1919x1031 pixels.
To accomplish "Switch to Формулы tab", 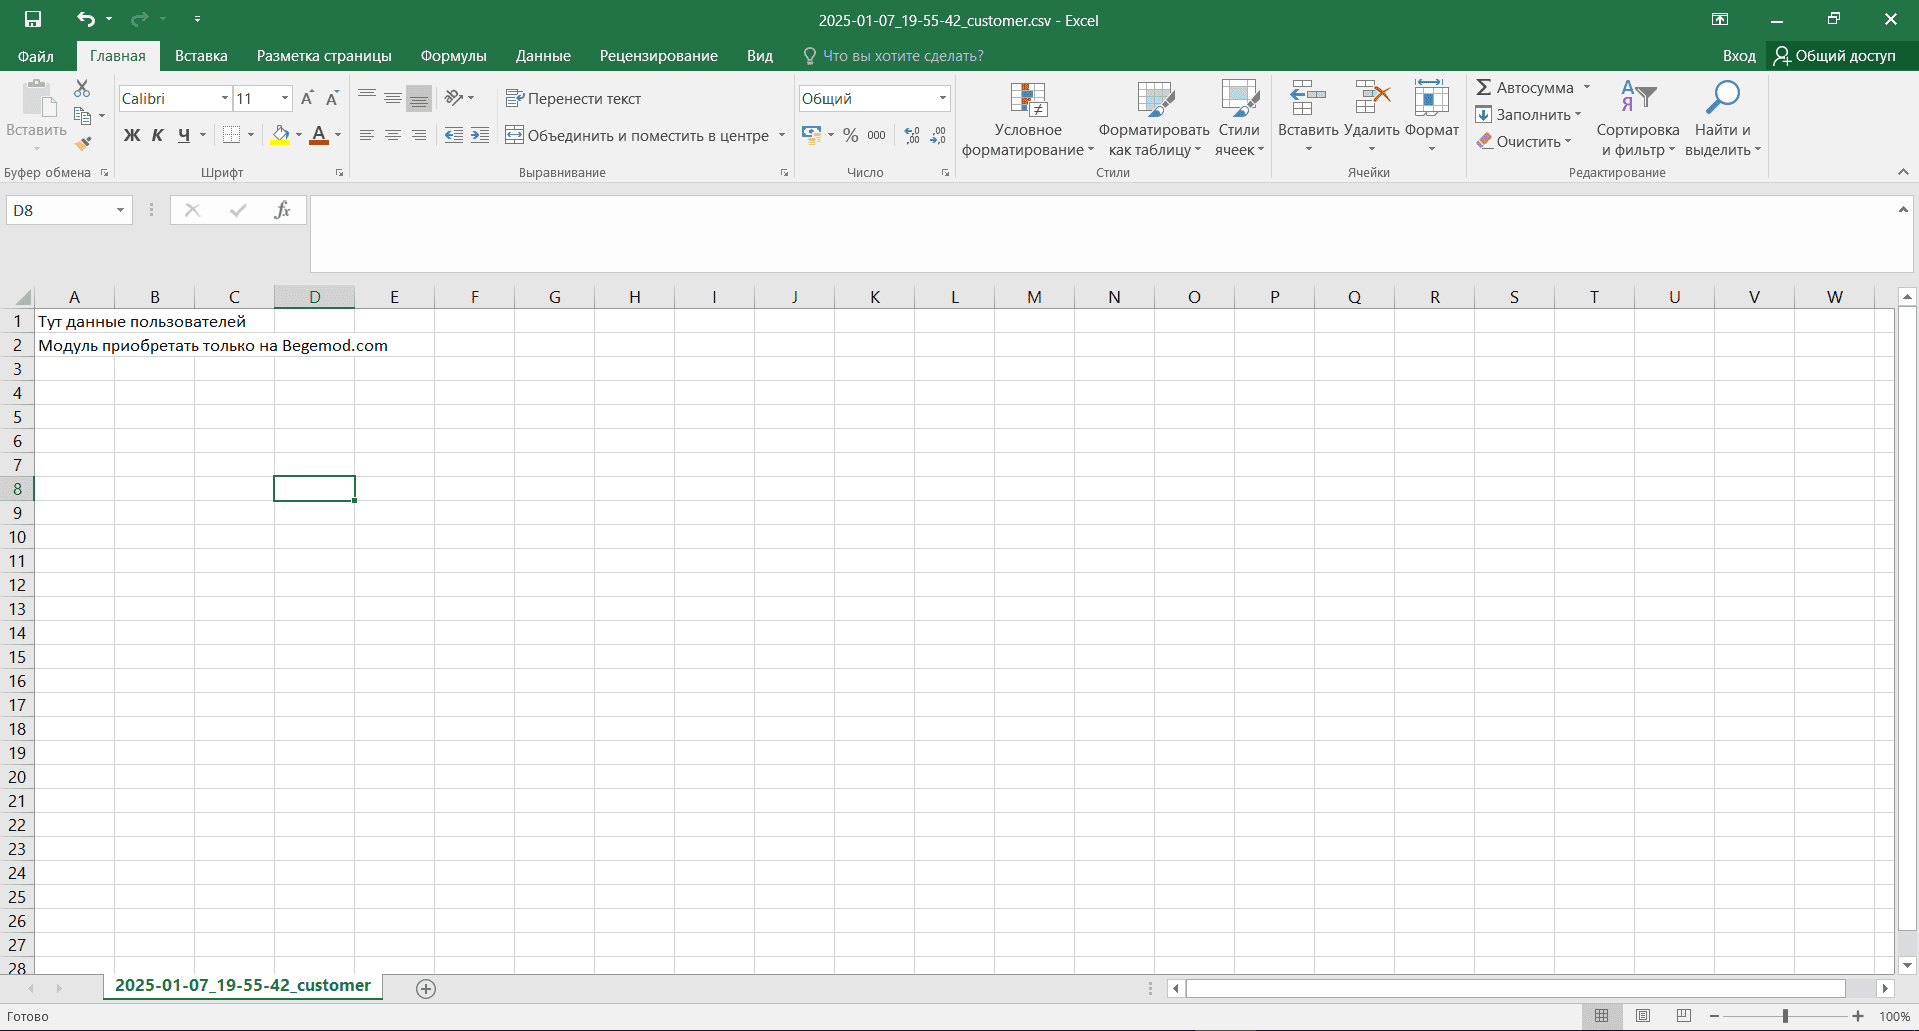I will pos(453,56).
